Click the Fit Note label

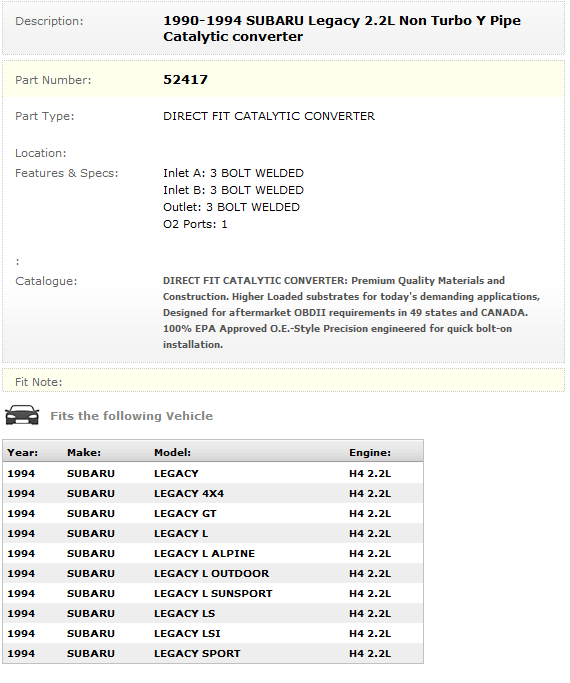(x=39, y=382)
